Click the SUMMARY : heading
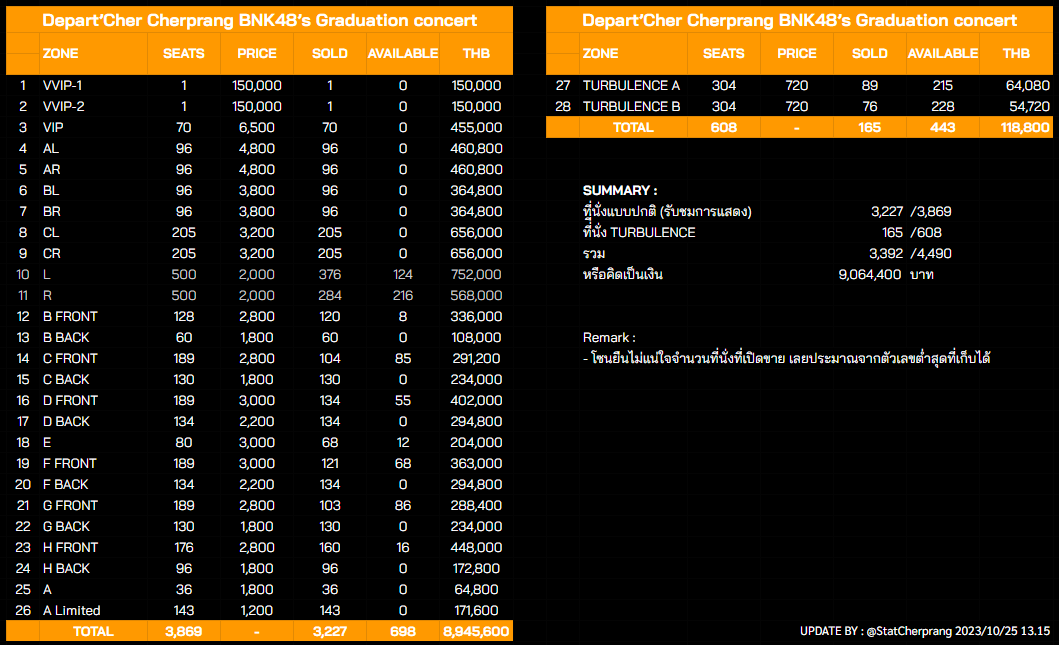This screenshot has width=1059, height=645. pos(620,190)
